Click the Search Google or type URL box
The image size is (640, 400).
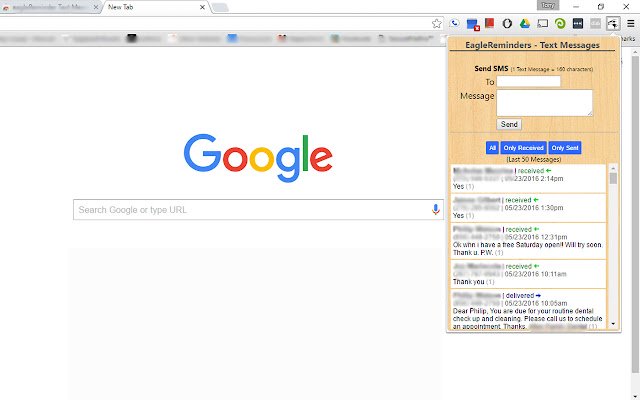258,210
